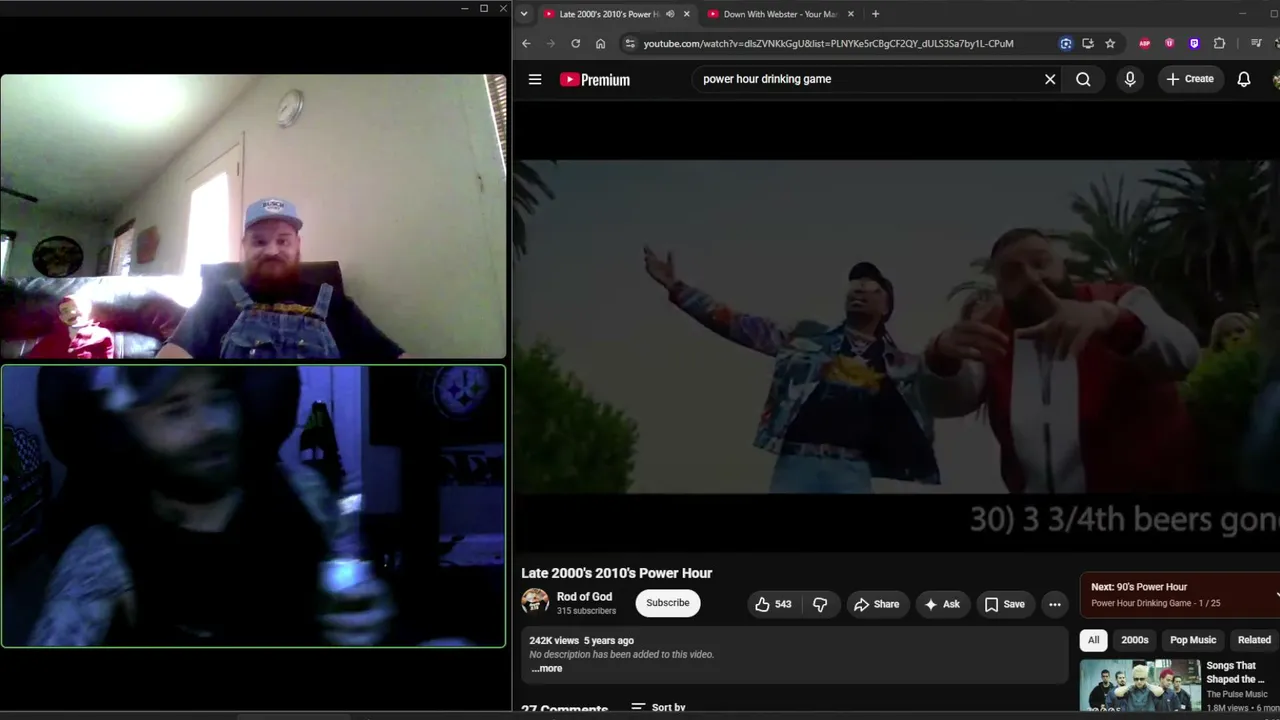Open the Extensions puzzle menu

tap(1219, 43)
